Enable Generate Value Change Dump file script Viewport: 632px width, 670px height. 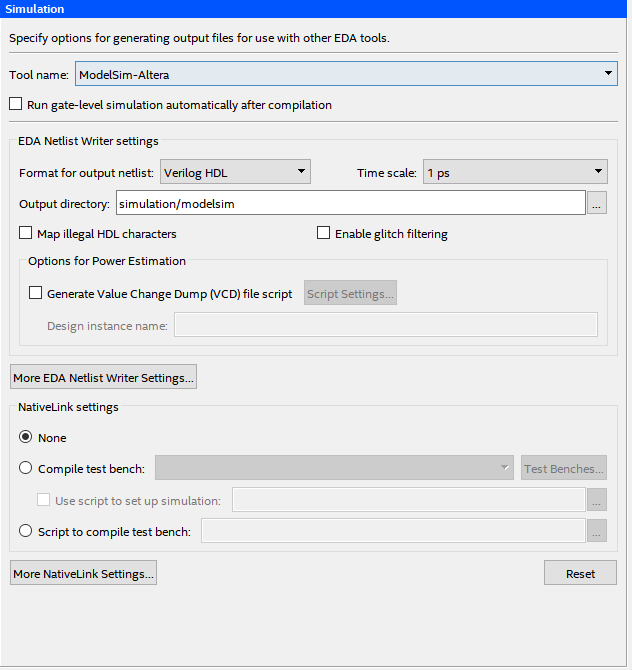[36, 294]
